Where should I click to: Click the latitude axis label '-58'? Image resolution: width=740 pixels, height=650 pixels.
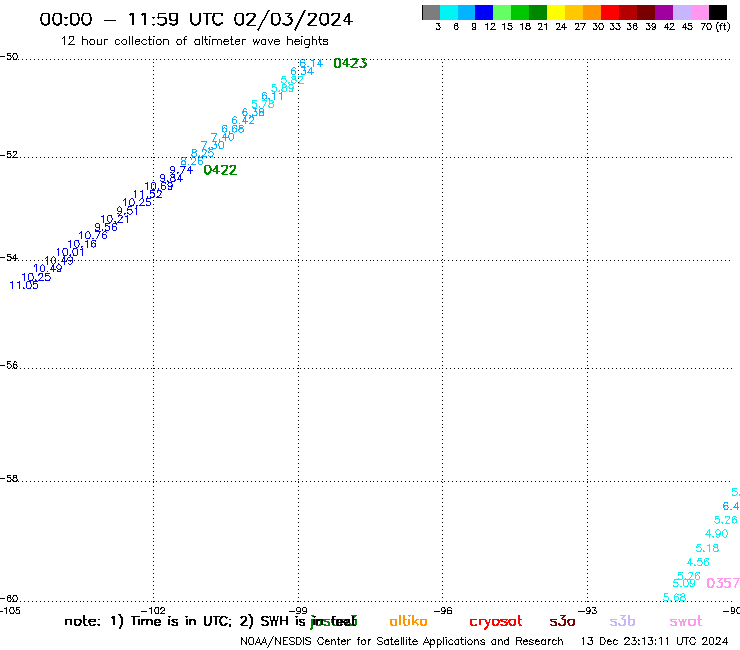pyautogui.click(x=9, y=479)
